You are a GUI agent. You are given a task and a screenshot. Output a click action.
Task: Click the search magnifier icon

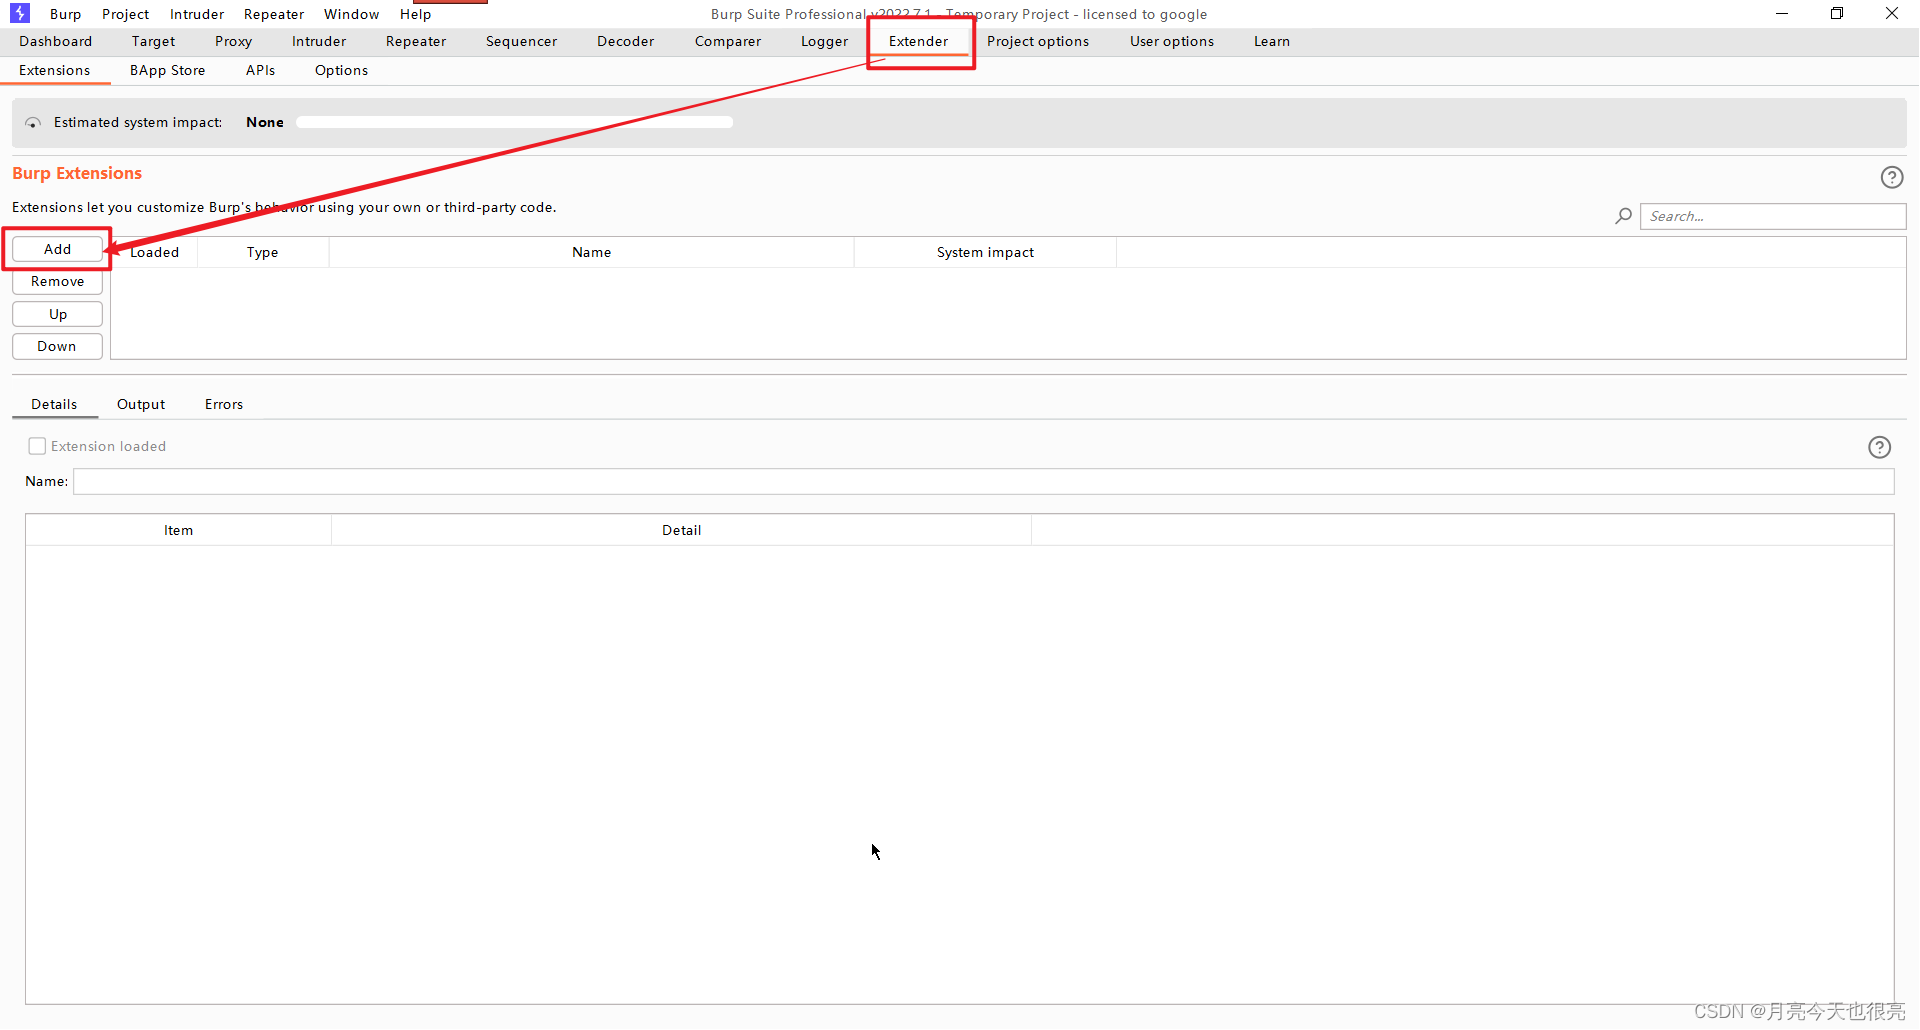tap(1623, 216)
